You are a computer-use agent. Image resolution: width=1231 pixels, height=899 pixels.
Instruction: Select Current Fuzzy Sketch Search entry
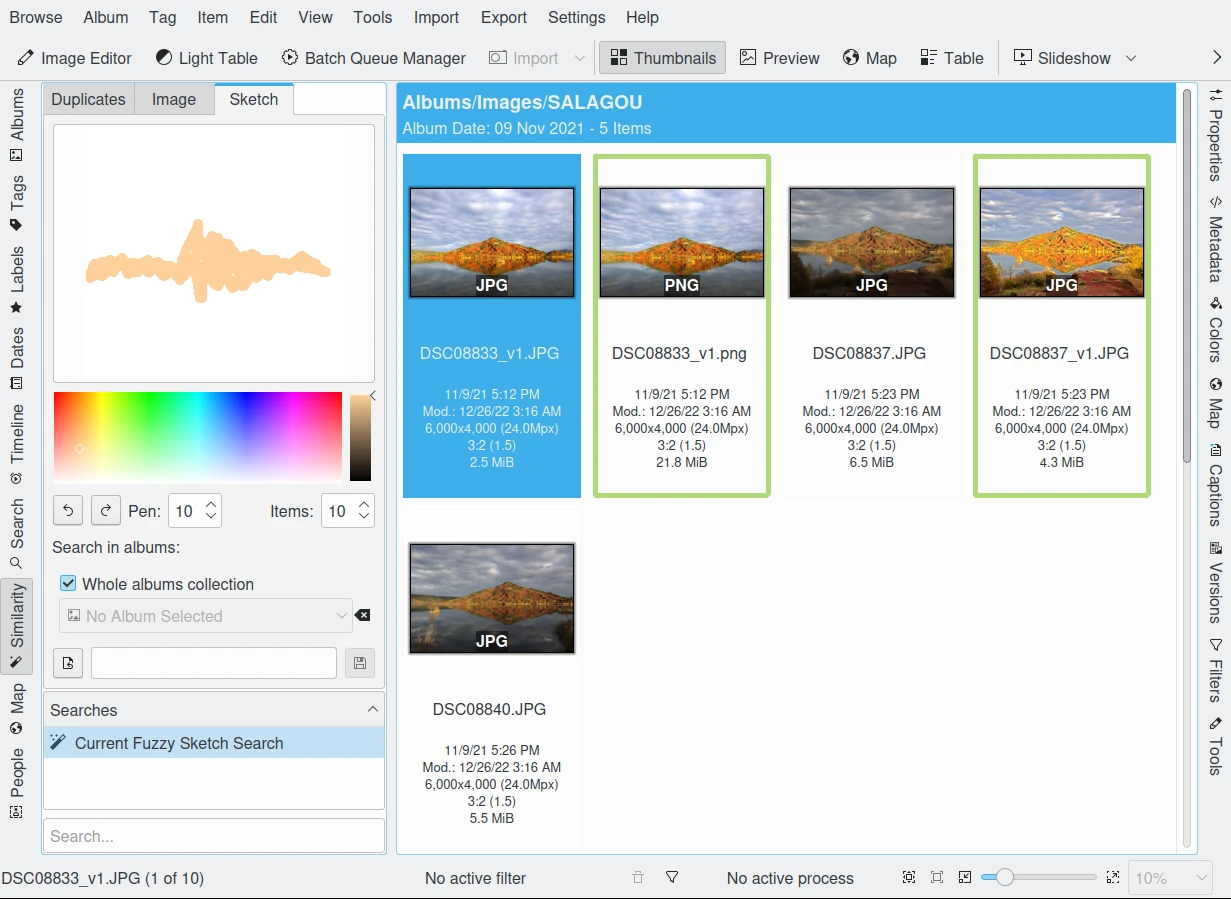pyautogui.click(x=179, y=743)
